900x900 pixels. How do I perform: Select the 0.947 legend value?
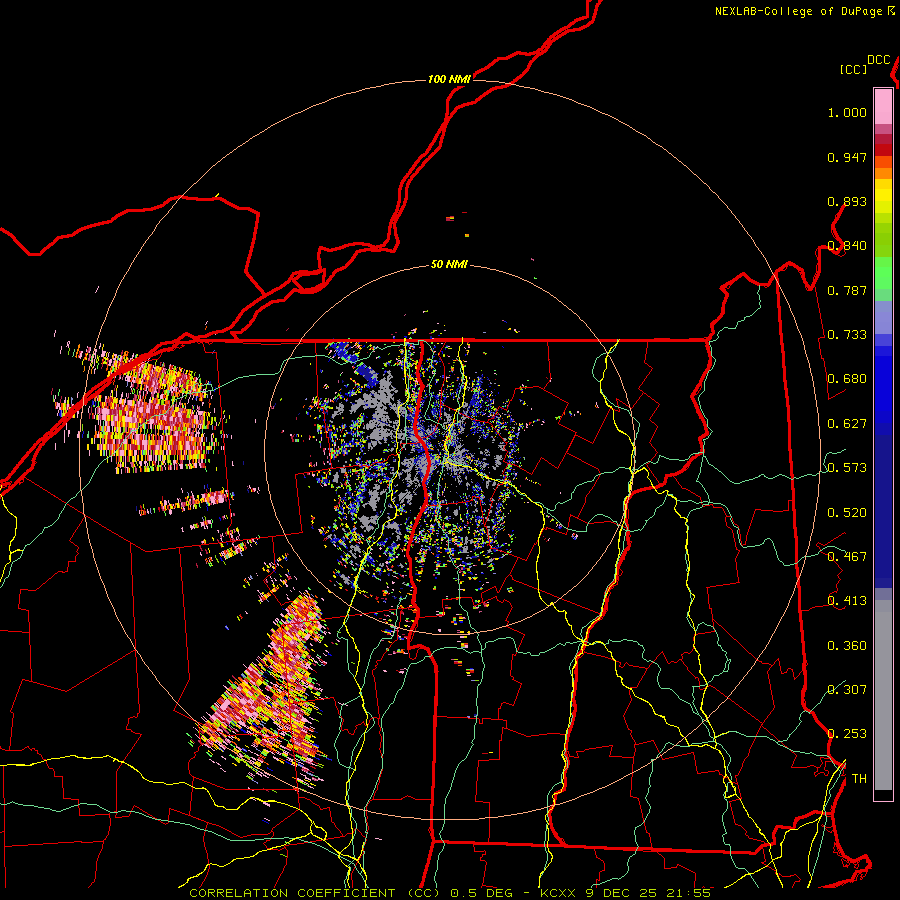pos(847,157)
